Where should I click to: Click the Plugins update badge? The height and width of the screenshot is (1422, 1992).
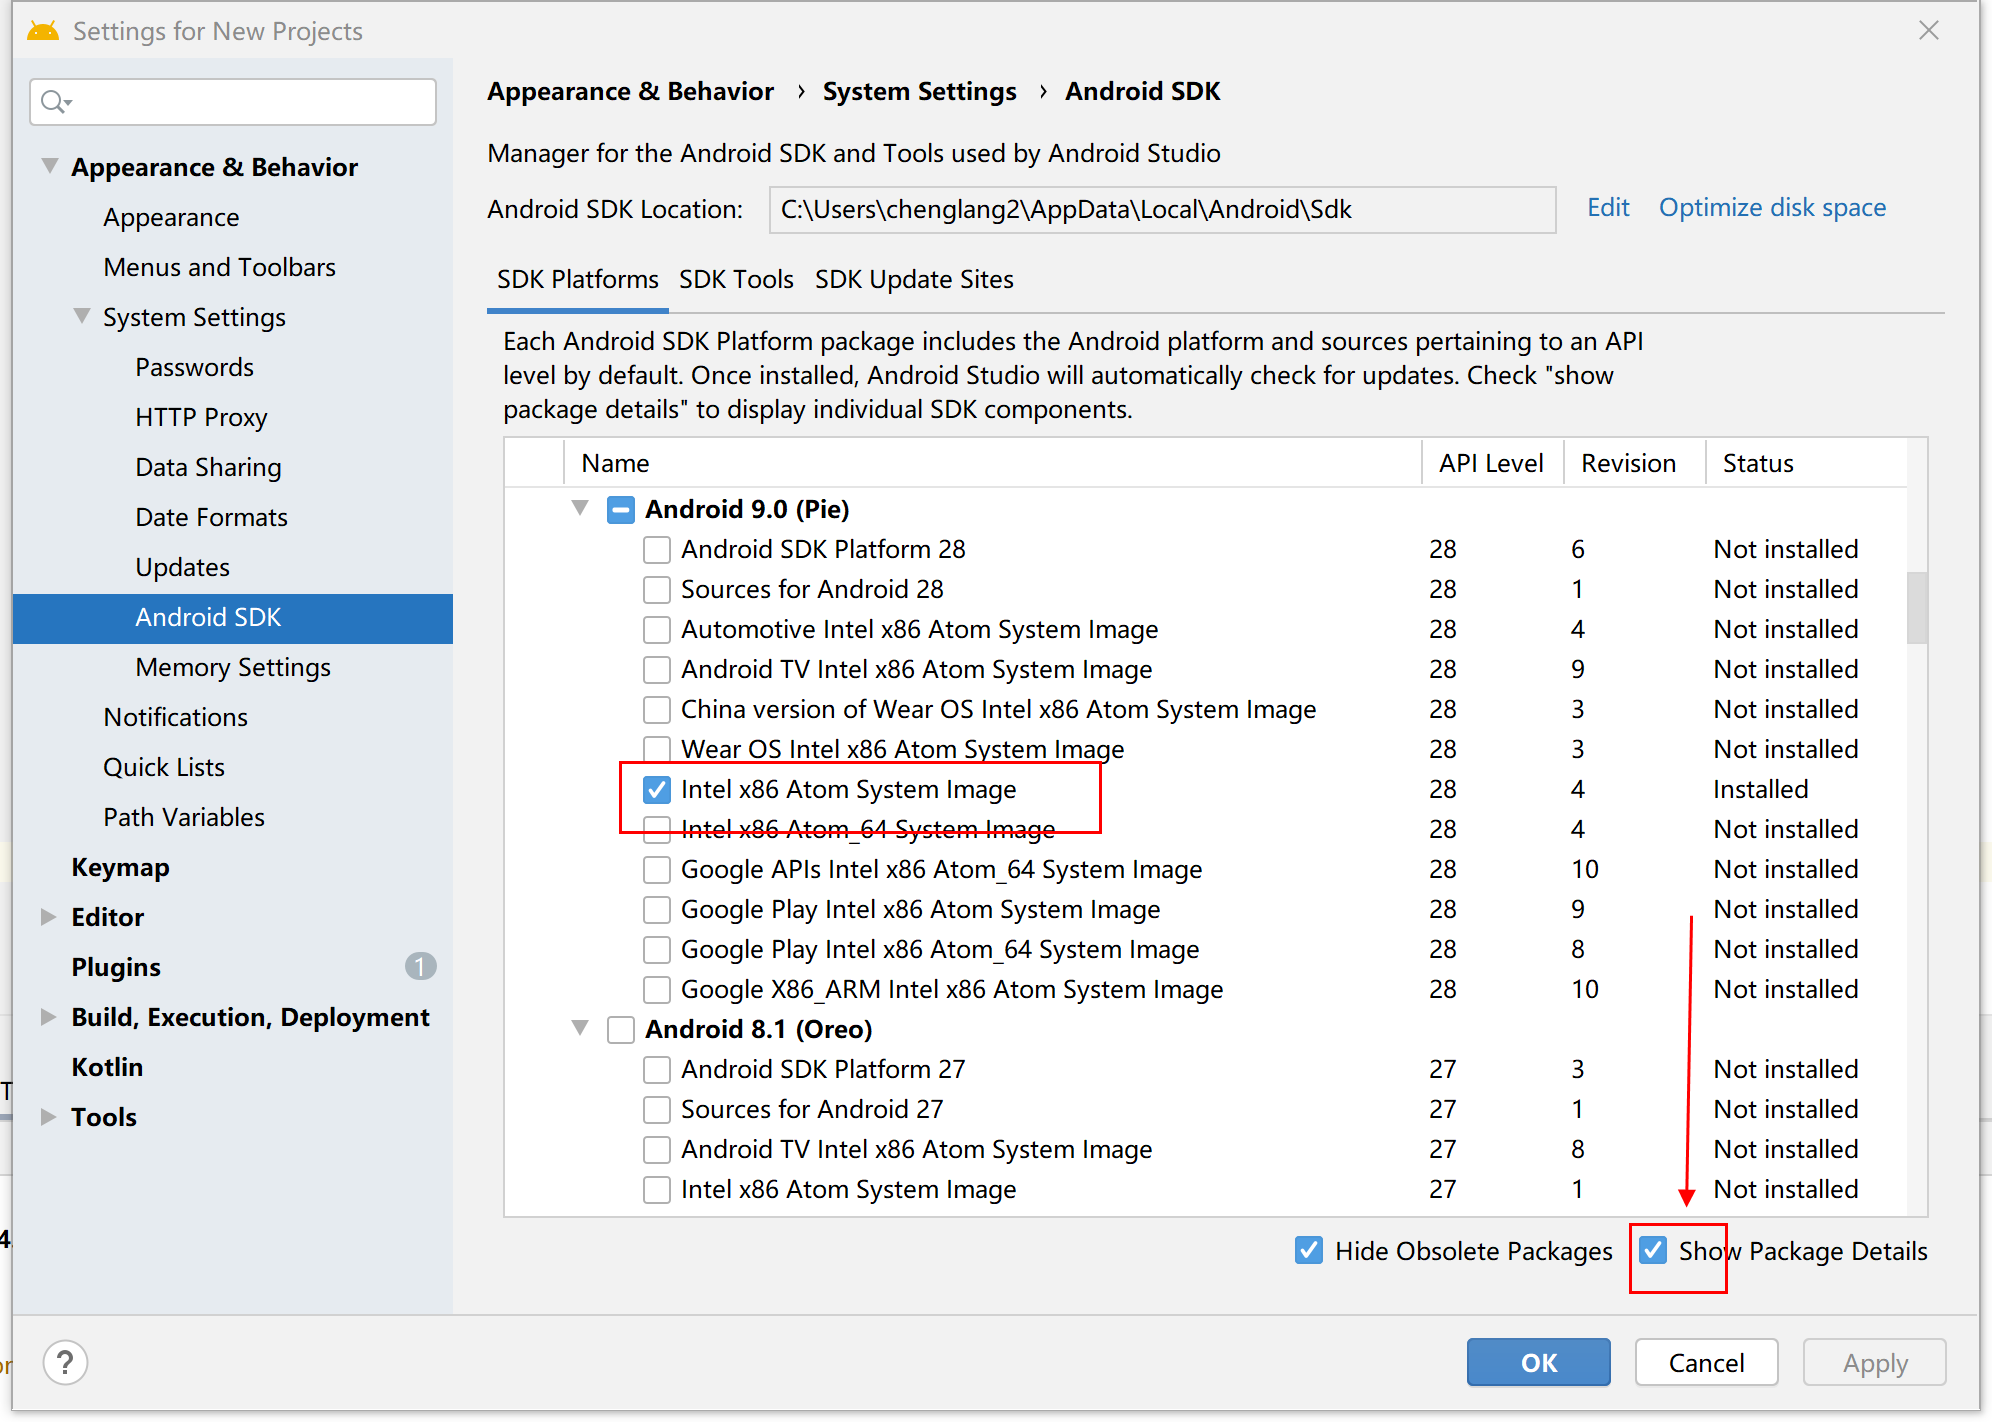[420, 966]
